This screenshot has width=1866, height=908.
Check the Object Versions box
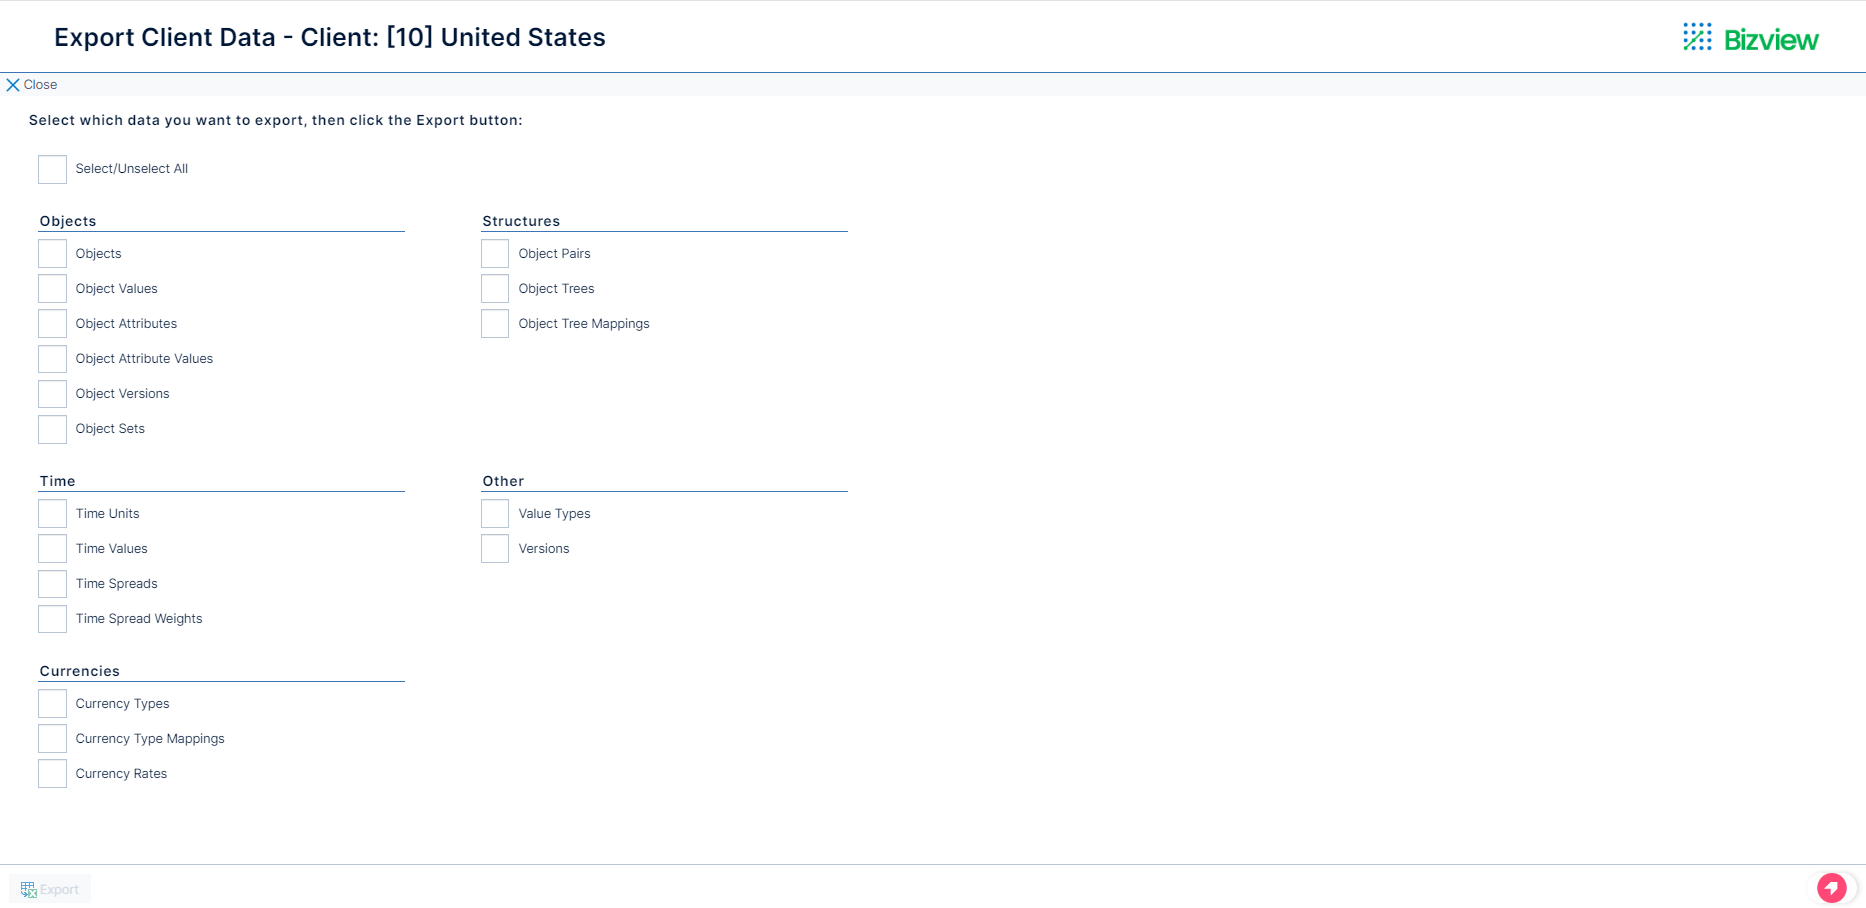point(53,394)
